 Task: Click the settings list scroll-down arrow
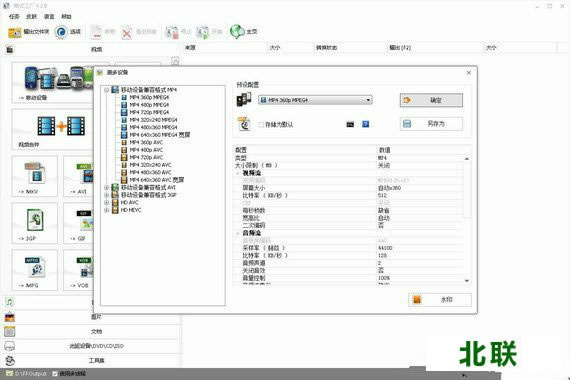pyautogui.click(x=467, y=281)
